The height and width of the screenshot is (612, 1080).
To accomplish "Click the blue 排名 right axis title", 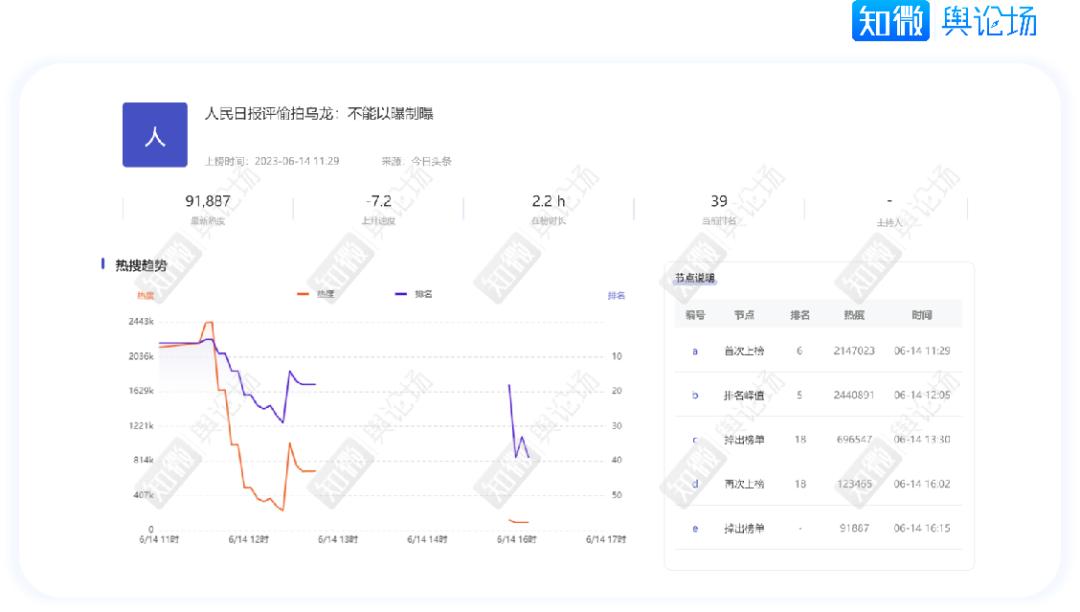I will click(616, 295).
